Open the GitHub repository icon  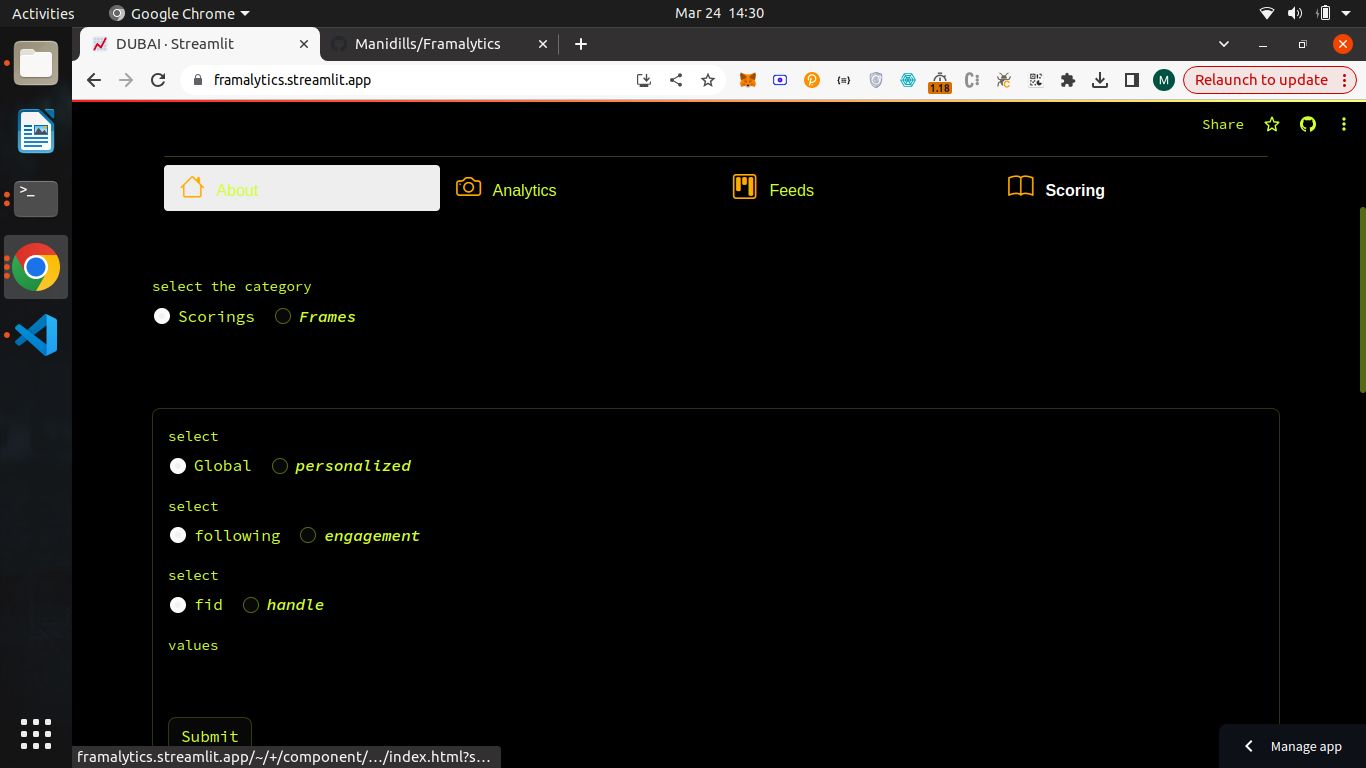click(1308, 124)
